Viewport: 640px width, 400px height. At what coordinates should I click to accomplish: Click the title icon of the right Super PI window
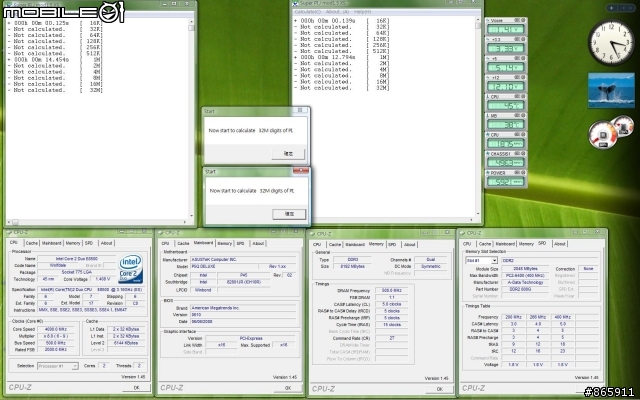point(296,4)
